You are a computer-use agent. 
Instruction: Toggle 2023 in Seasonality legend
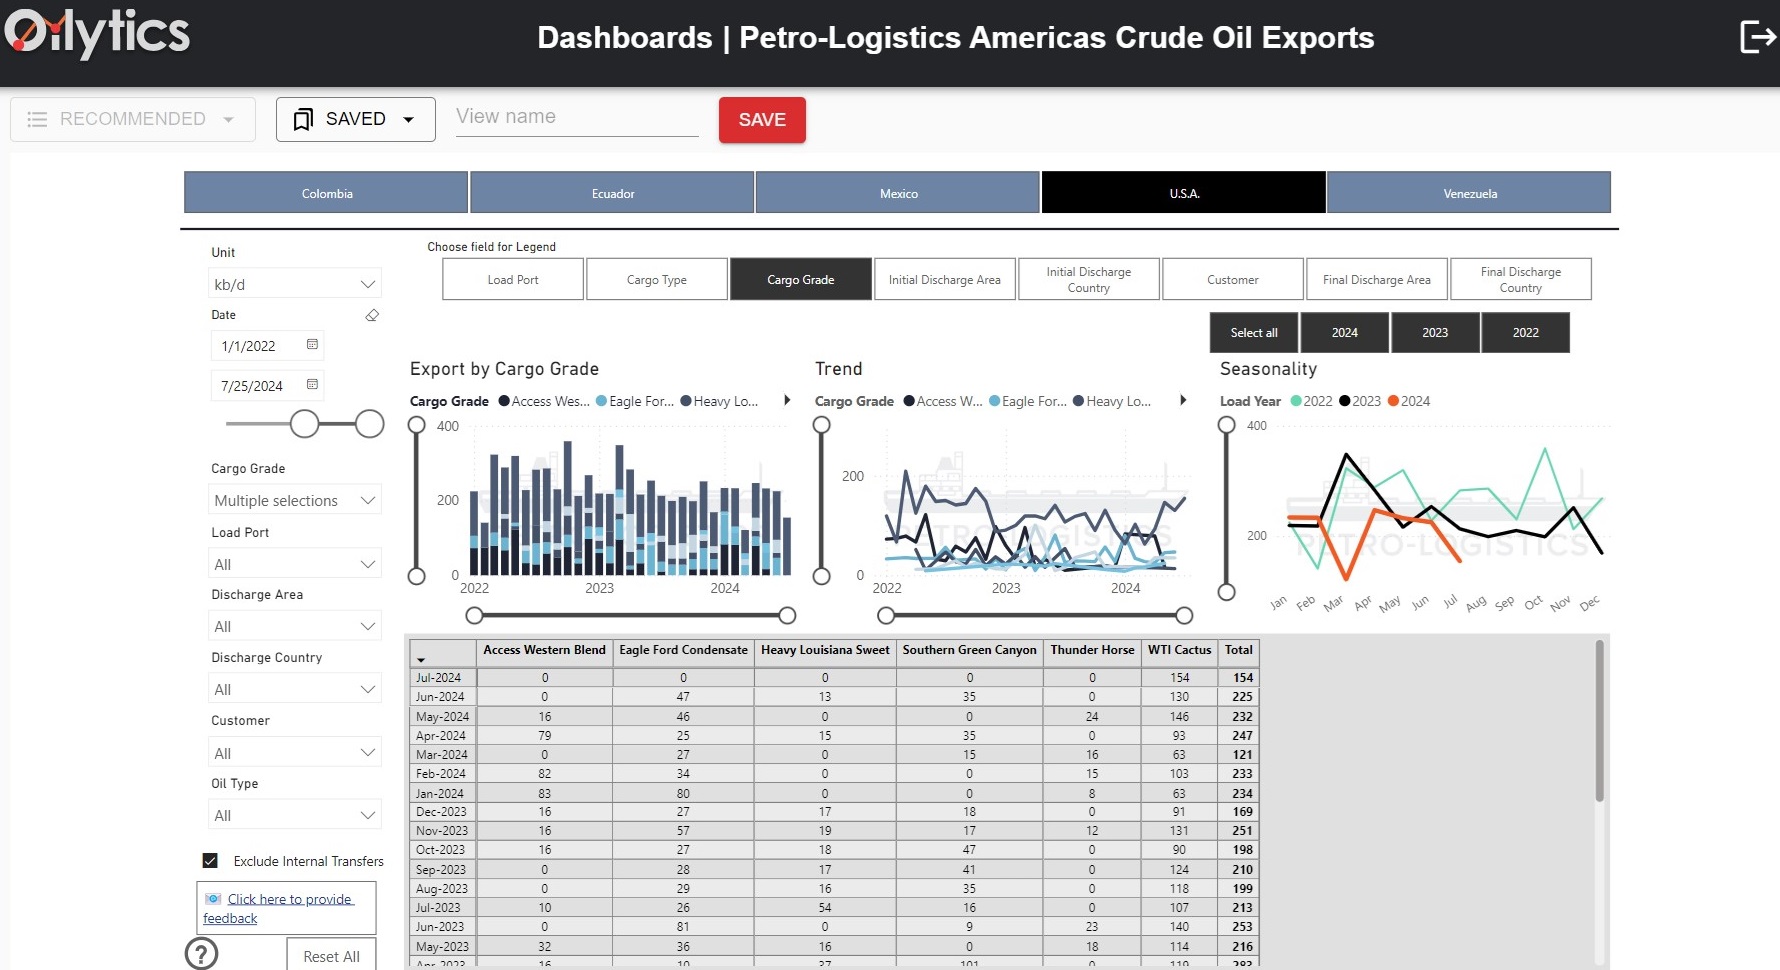pos(1360,401)
